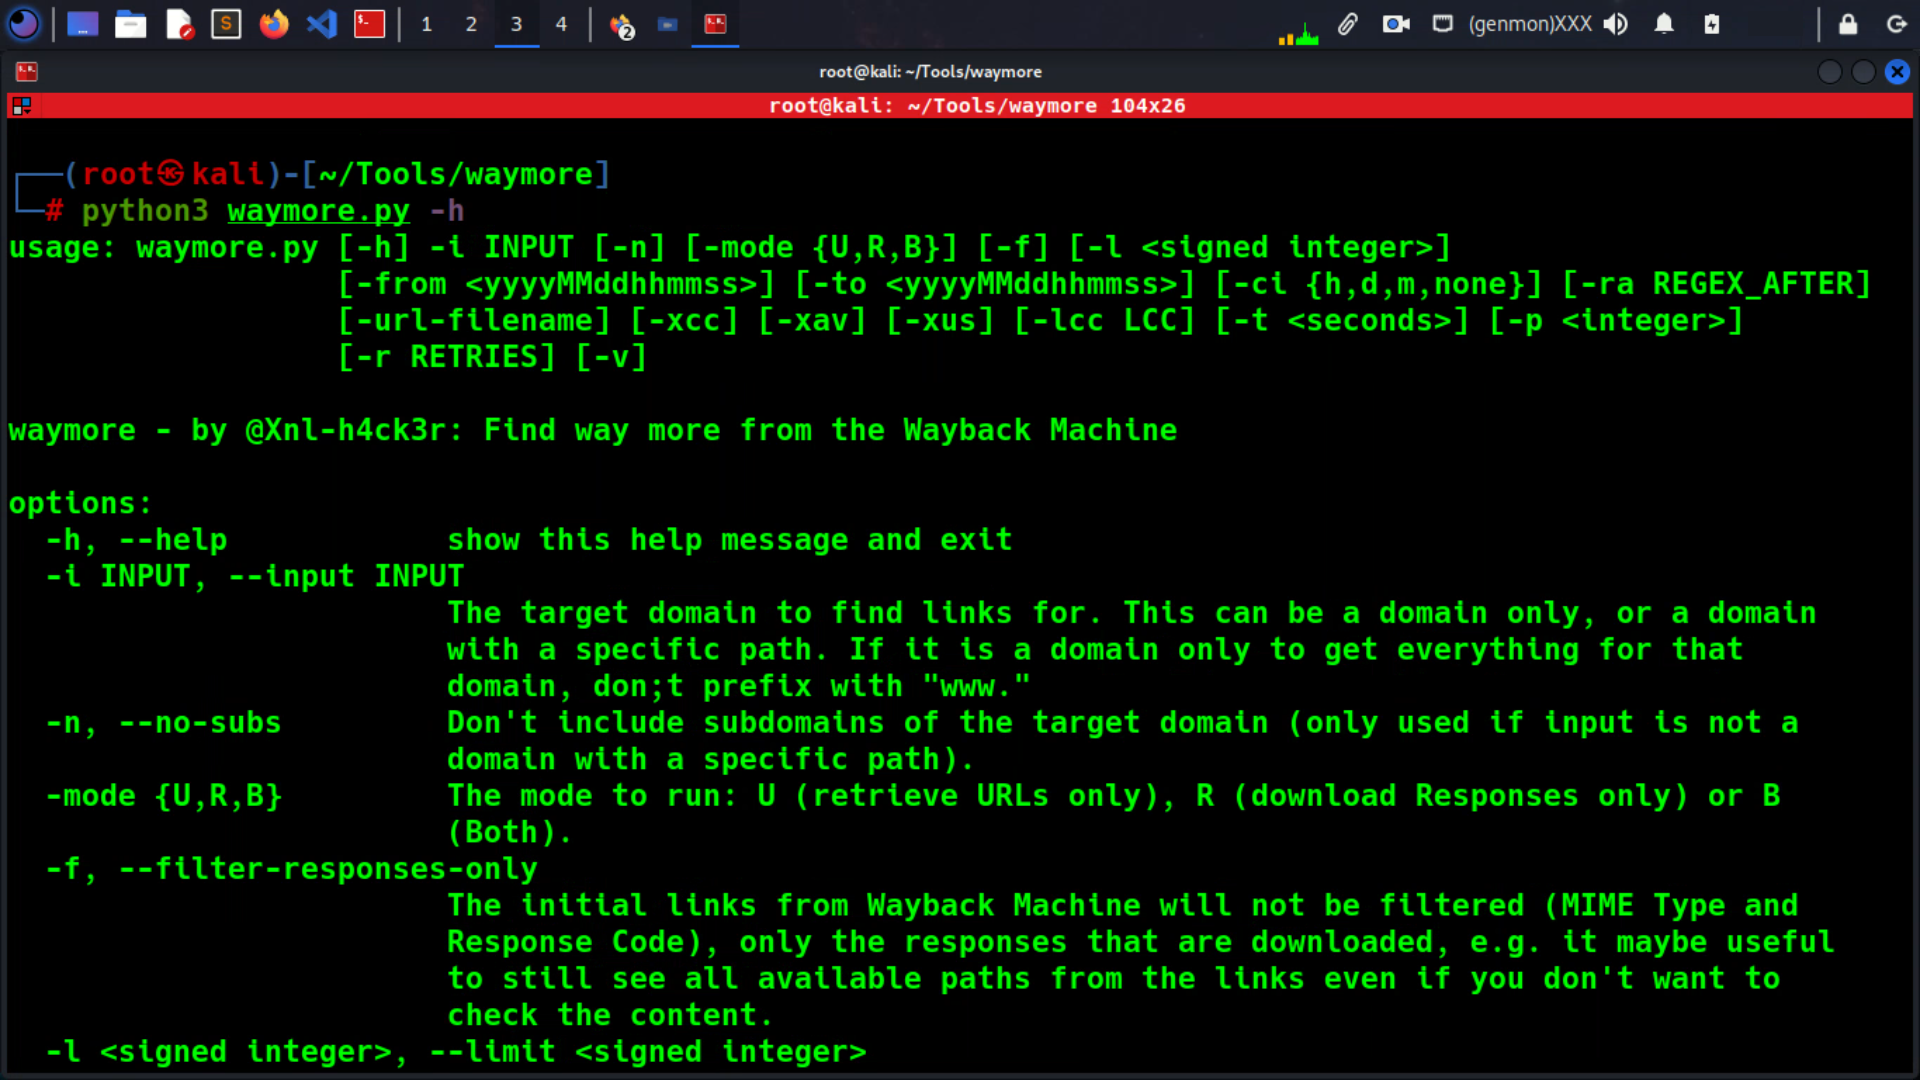Click the screen recorder camera icon
Screen dimensions: 1922x1080
coord(1396,24)
